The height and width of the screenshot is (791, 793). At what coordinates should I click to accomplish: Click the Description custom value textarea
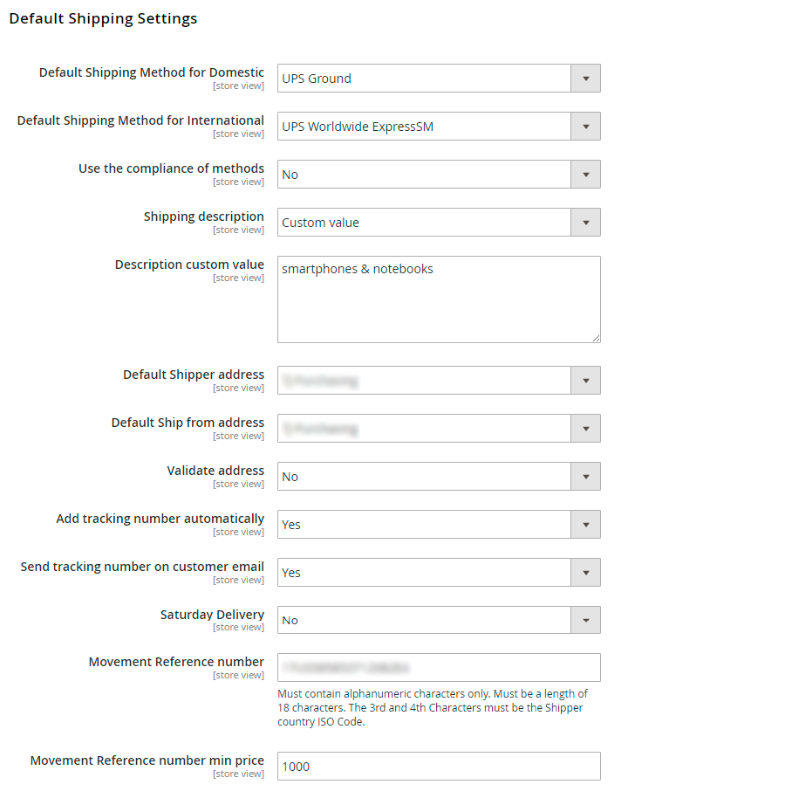coord(438,299)
